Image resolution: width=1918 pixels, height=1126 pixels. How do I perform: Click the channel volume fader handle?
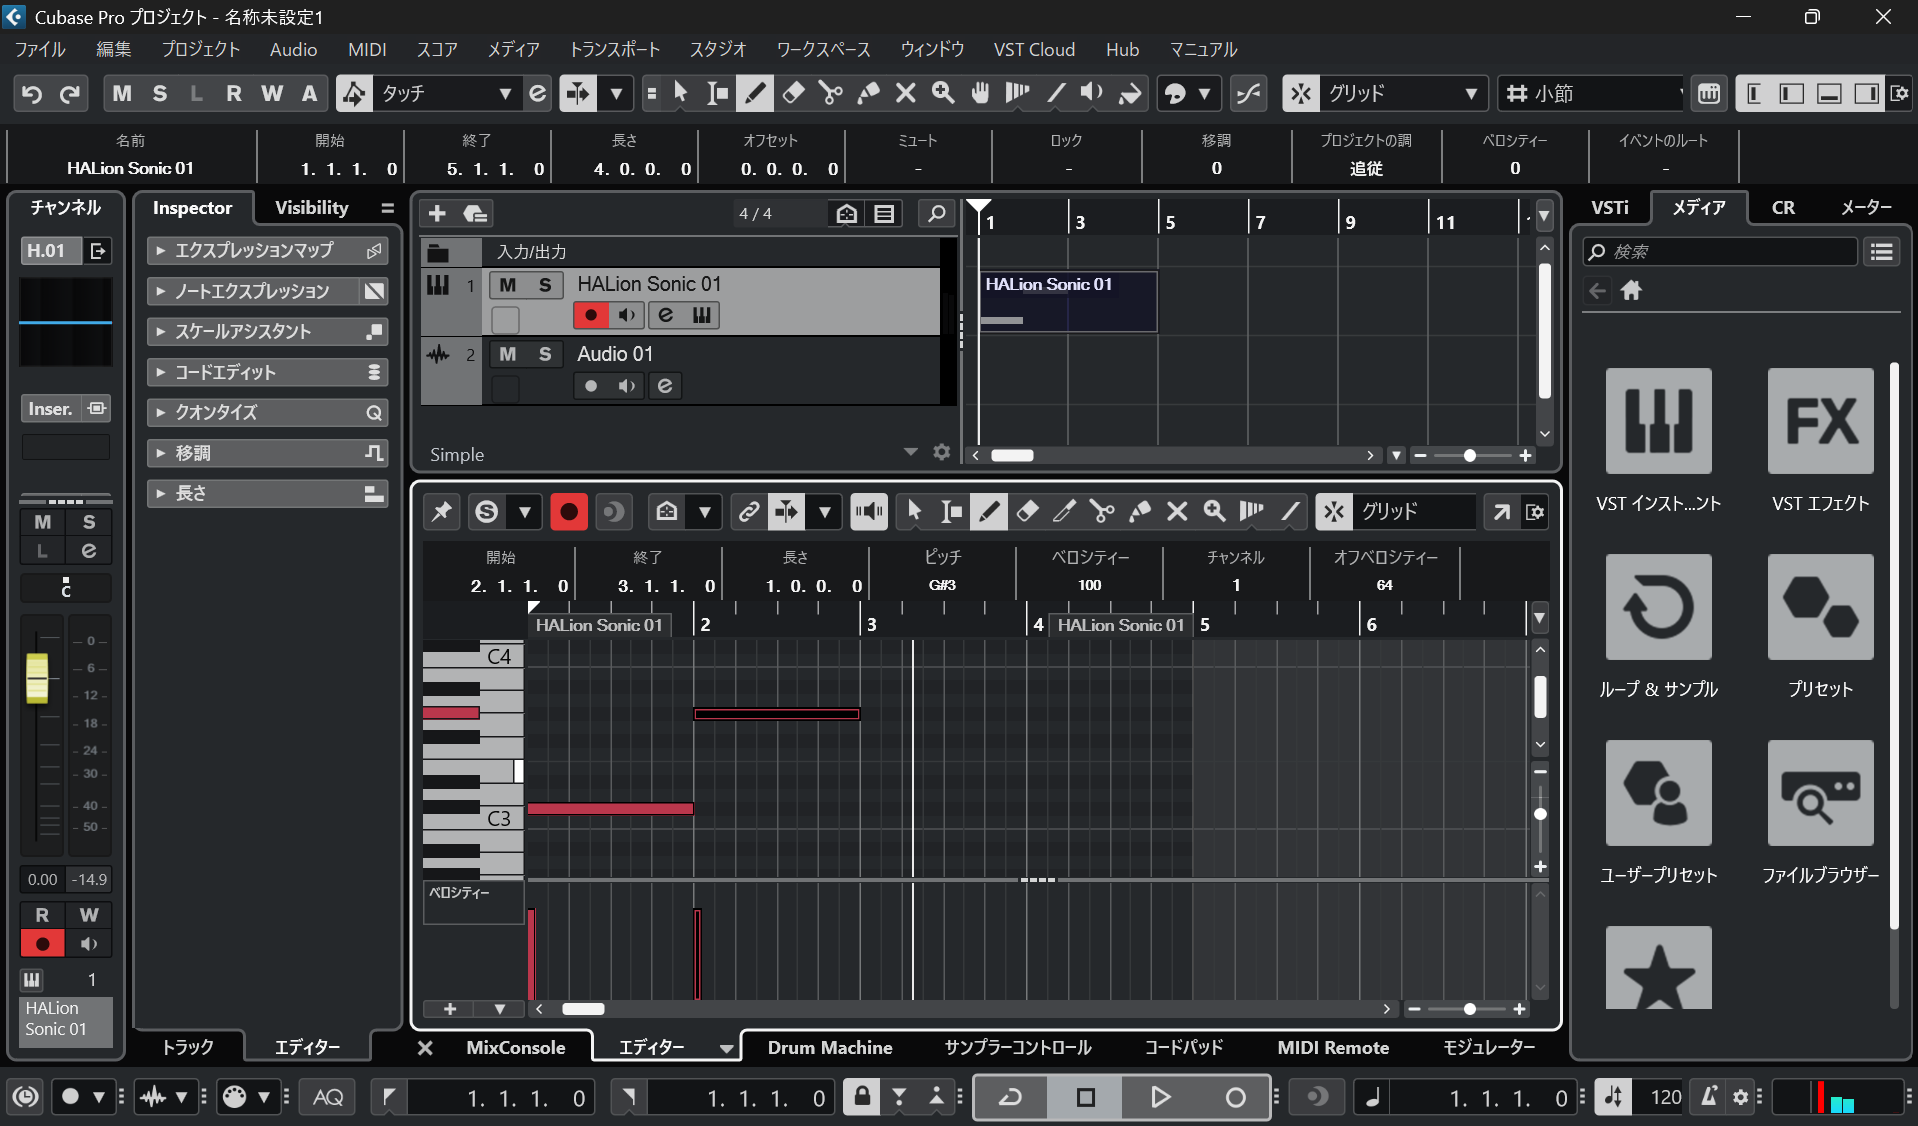37,678
